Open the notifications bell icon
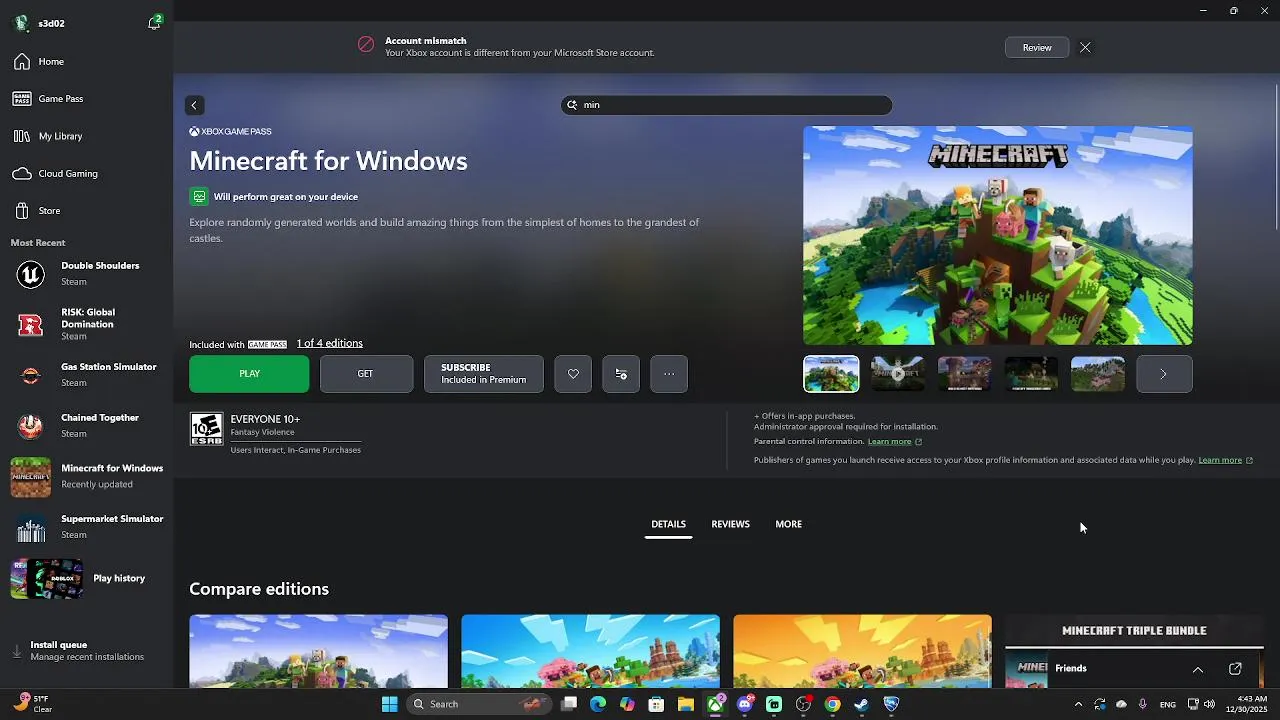The image size is (1280, 720). pyautogui.click(x=155, y=22)
